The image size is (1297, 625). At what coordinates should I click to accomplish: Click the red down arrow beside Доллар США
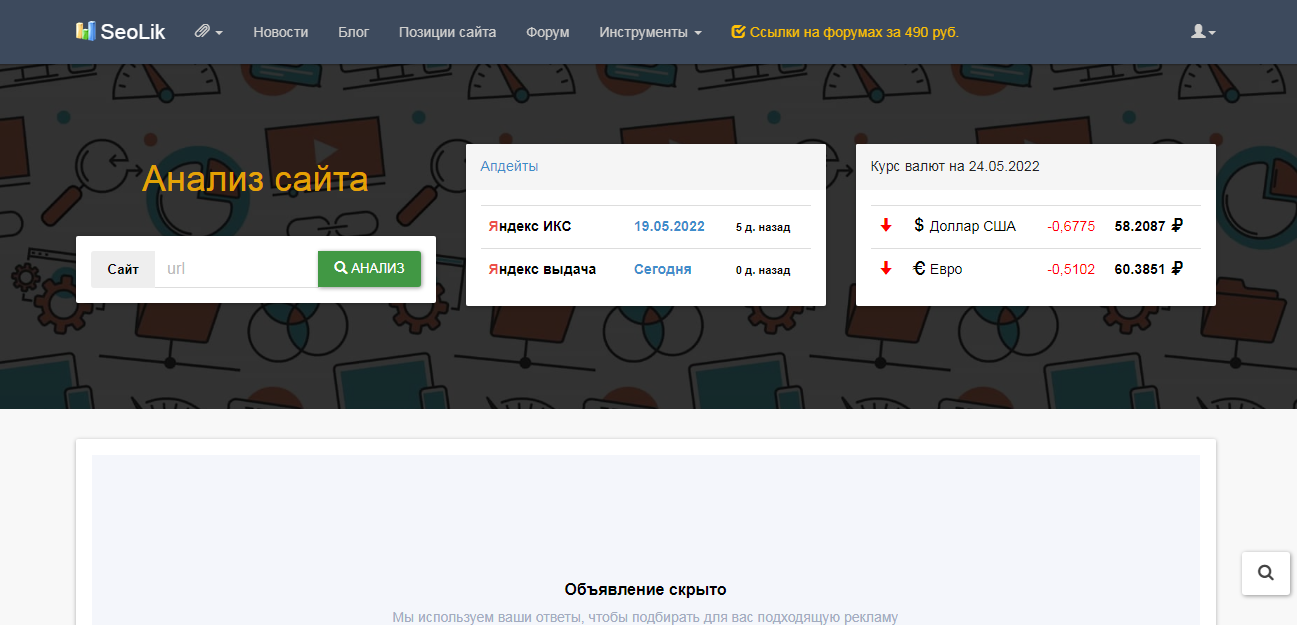point(885,226)
